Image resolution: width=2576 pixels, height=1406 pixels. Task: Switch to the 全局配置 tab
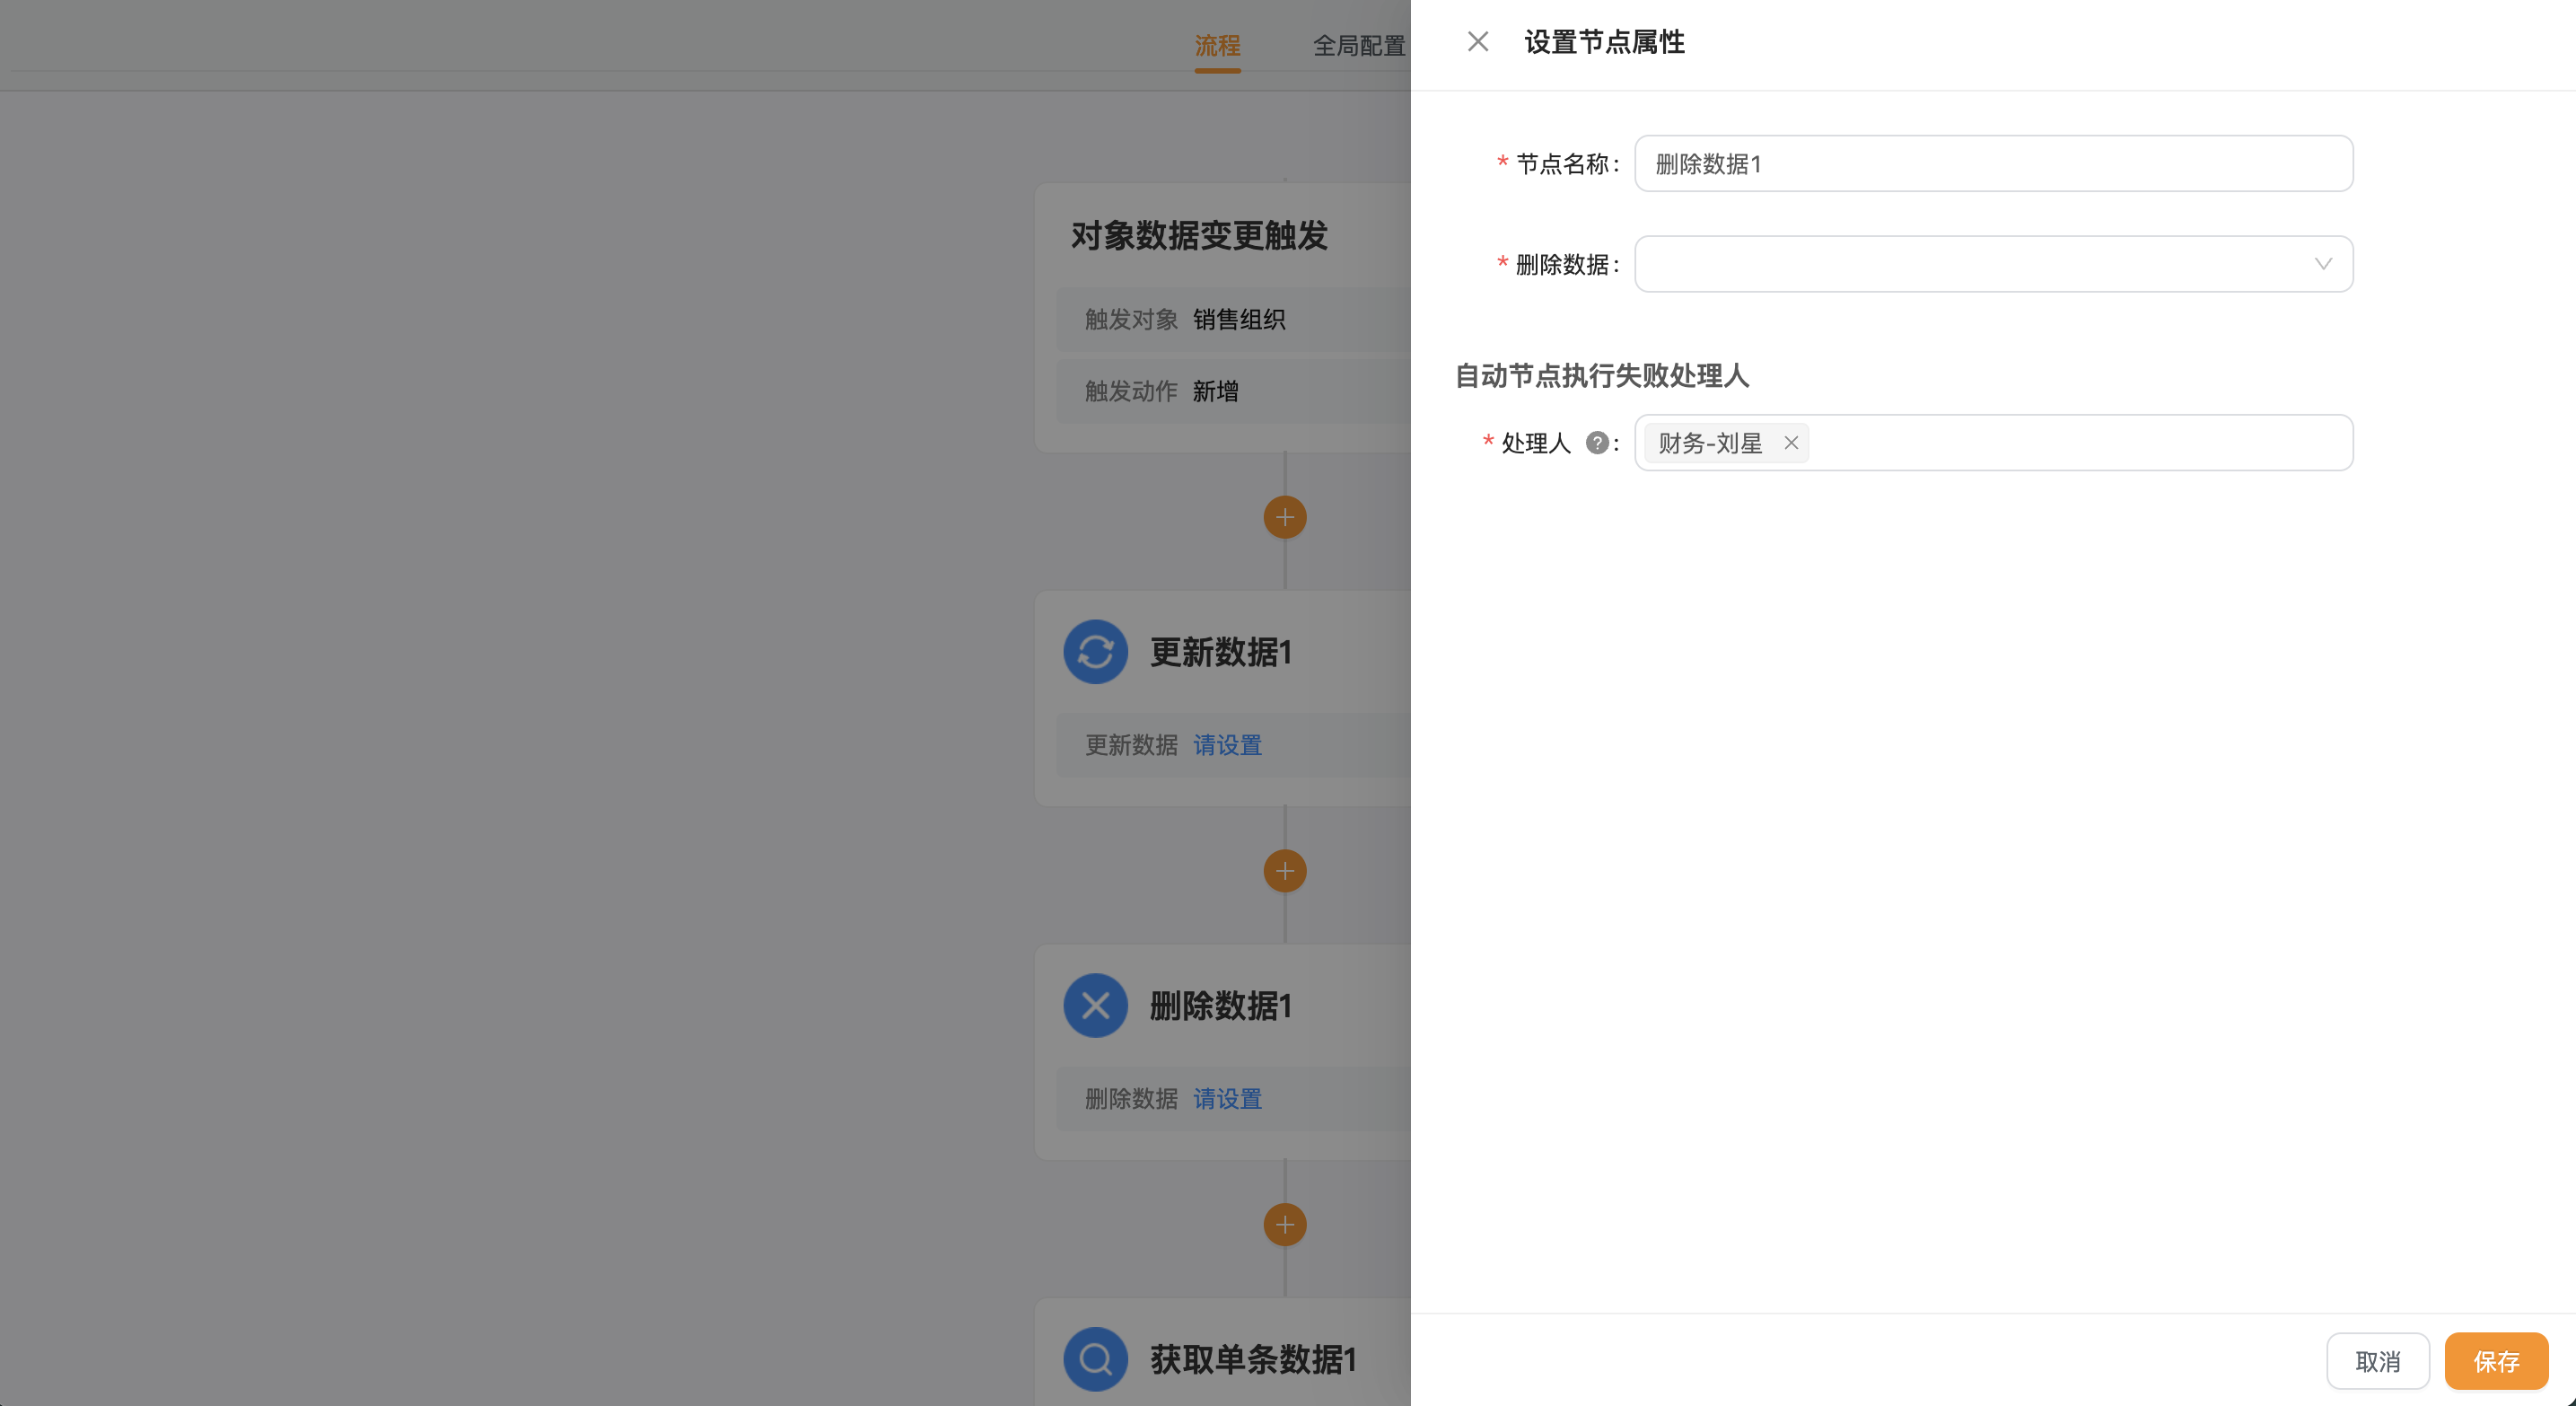[x=1359, y=46]
